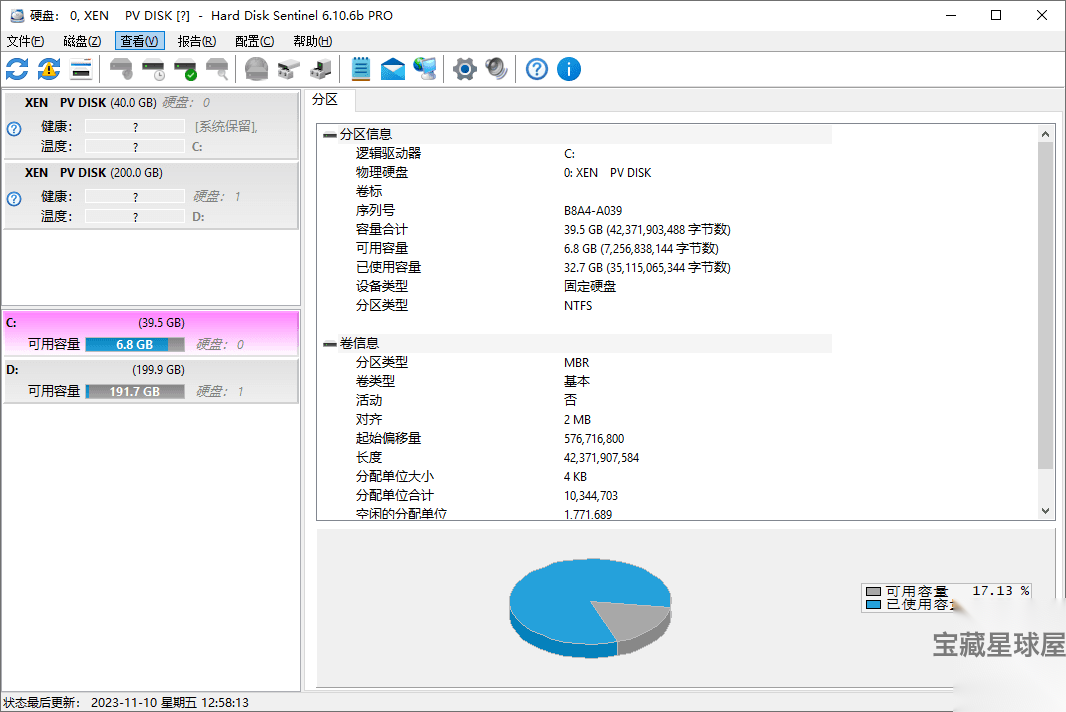The height and width of the screenshot is (712, 1066).
Task: Open the 配置(C) menu
Action: click(x=254, y=41)
